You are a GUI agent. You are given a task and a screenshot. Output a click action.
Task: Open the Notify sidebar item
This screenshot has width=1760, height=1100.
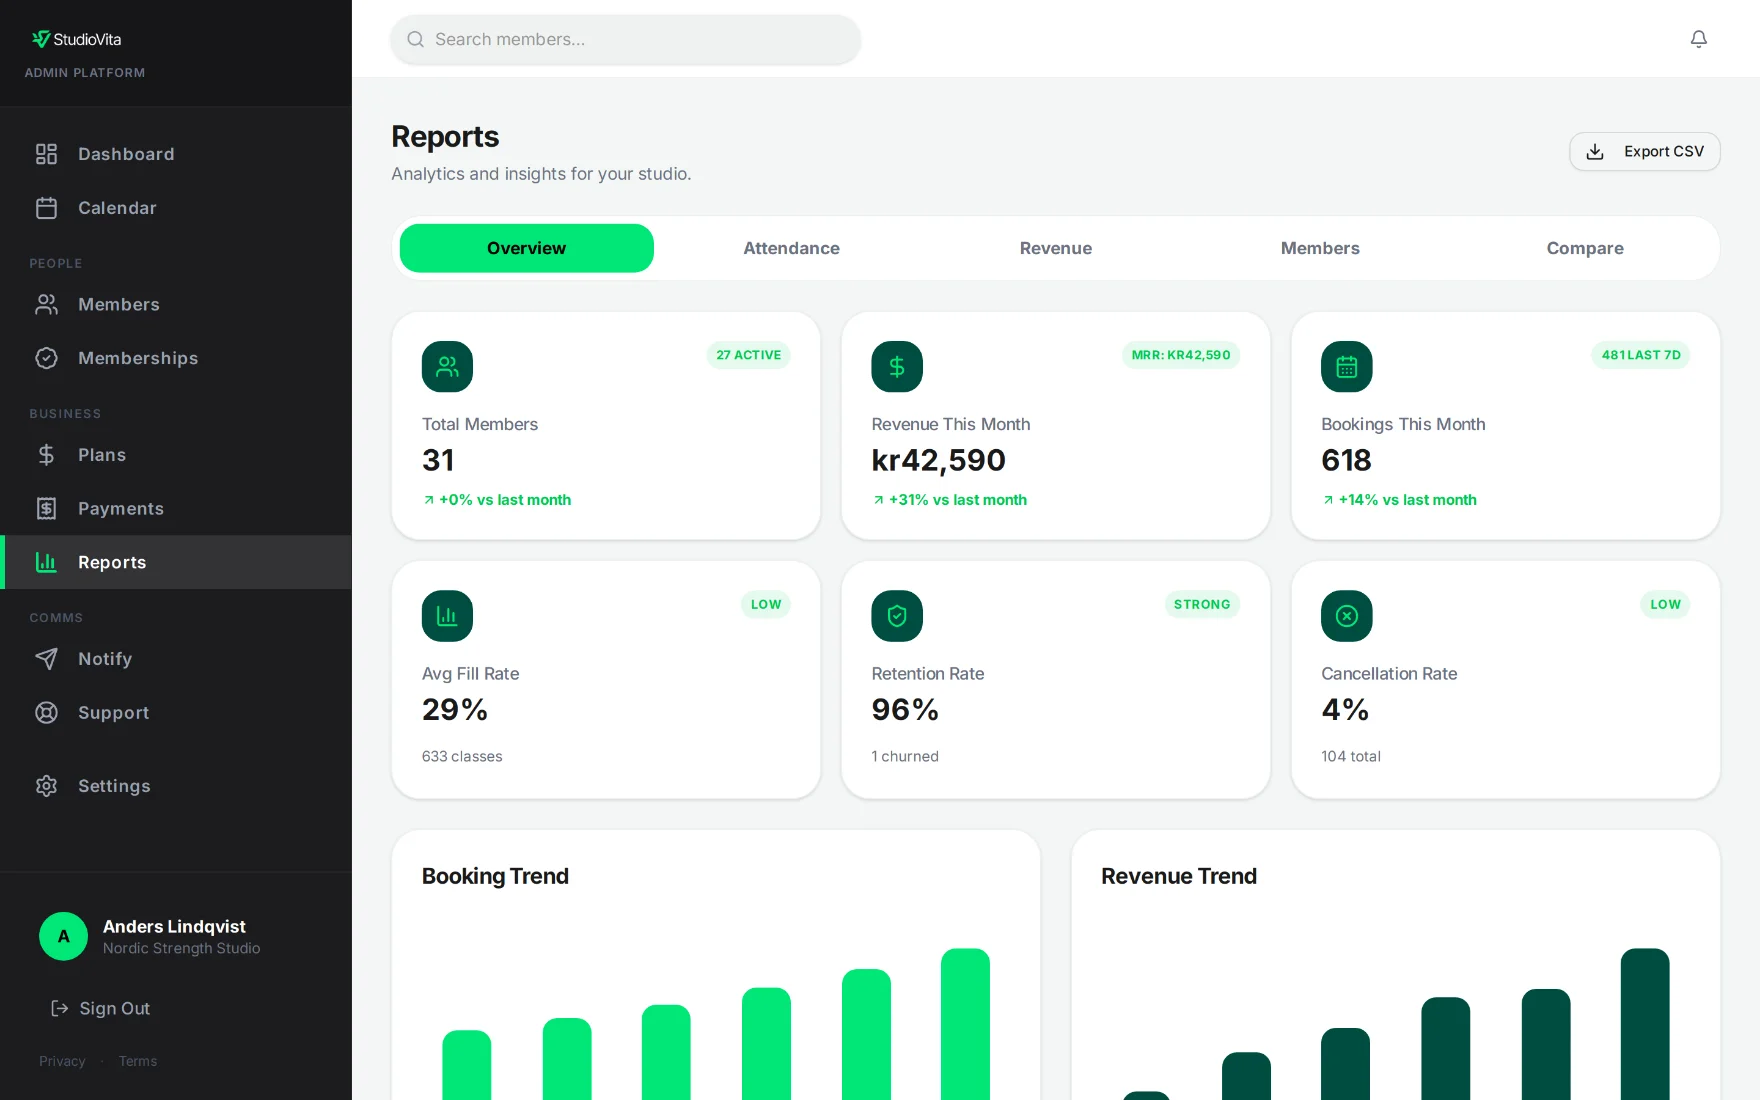pyautogui.click(x=176, y=659)
